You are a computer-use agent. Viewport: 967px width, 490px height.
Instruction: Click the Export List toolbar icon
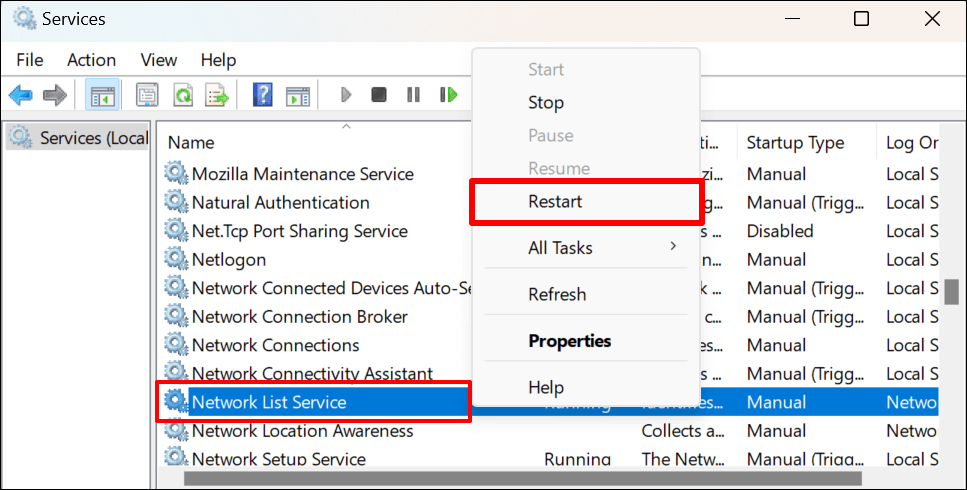217,95
